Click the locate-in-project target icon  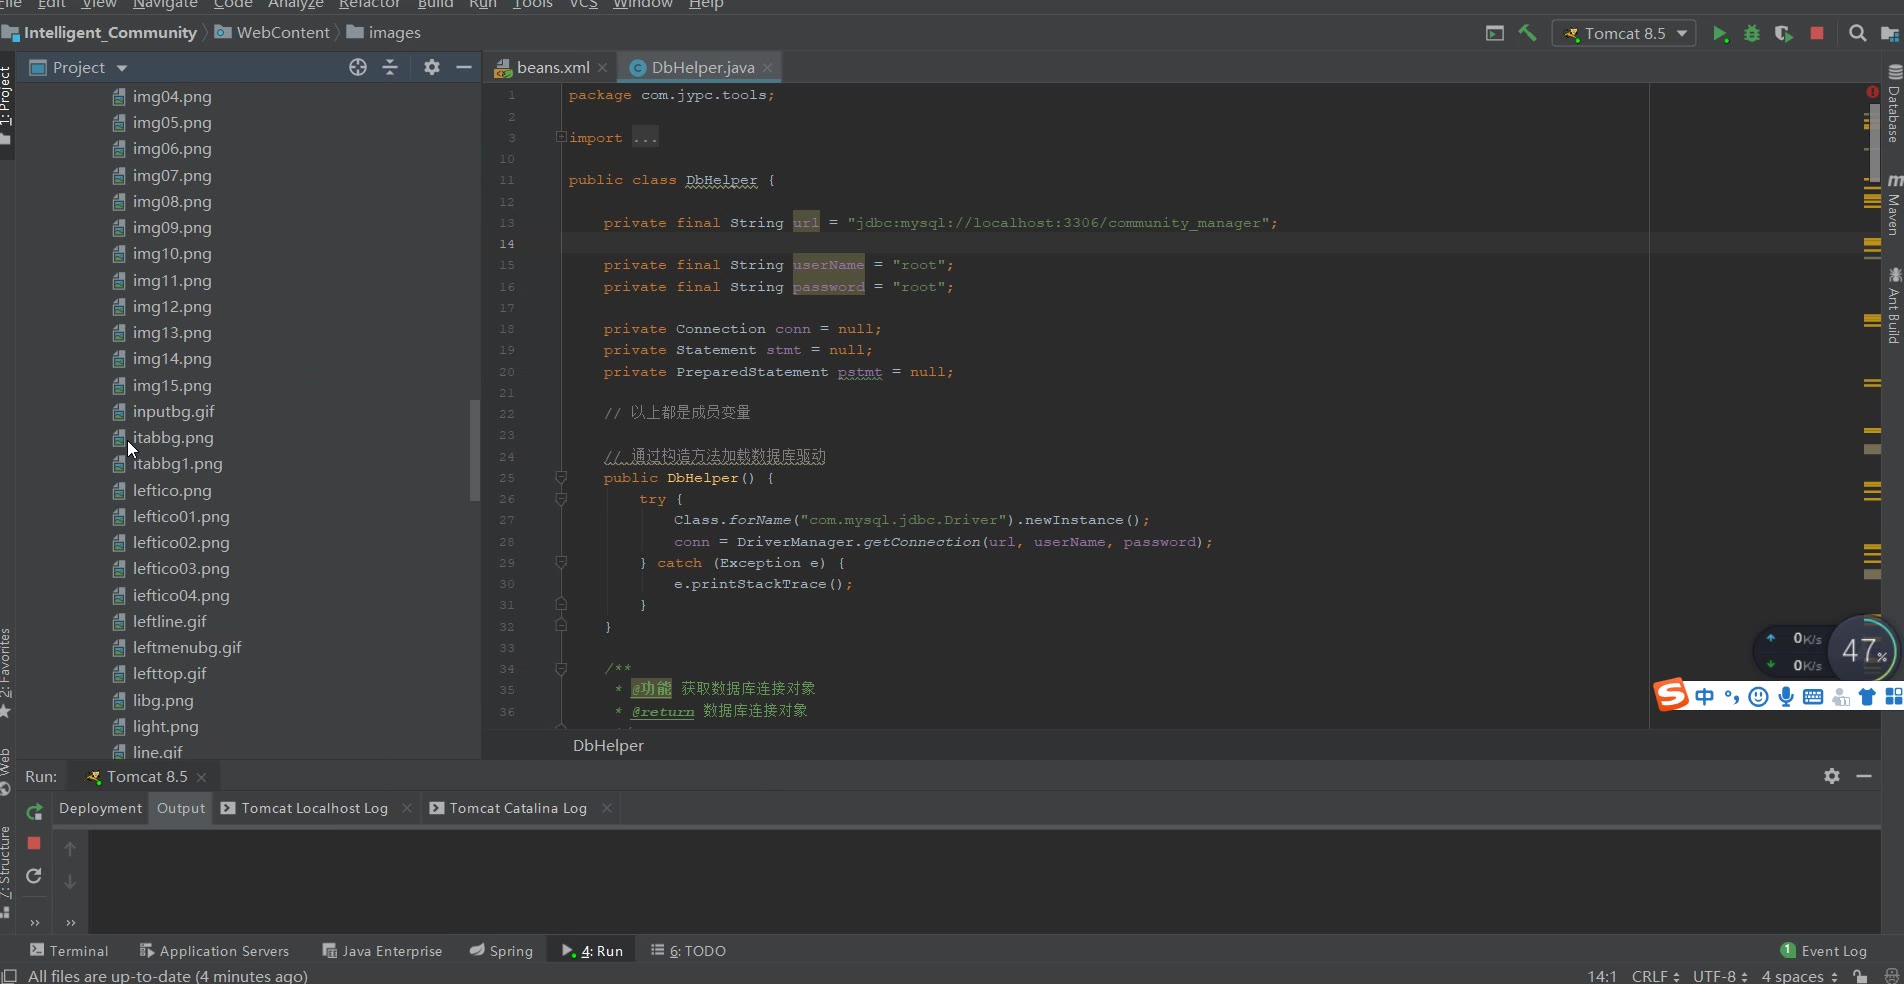click(x=358, y=67)
